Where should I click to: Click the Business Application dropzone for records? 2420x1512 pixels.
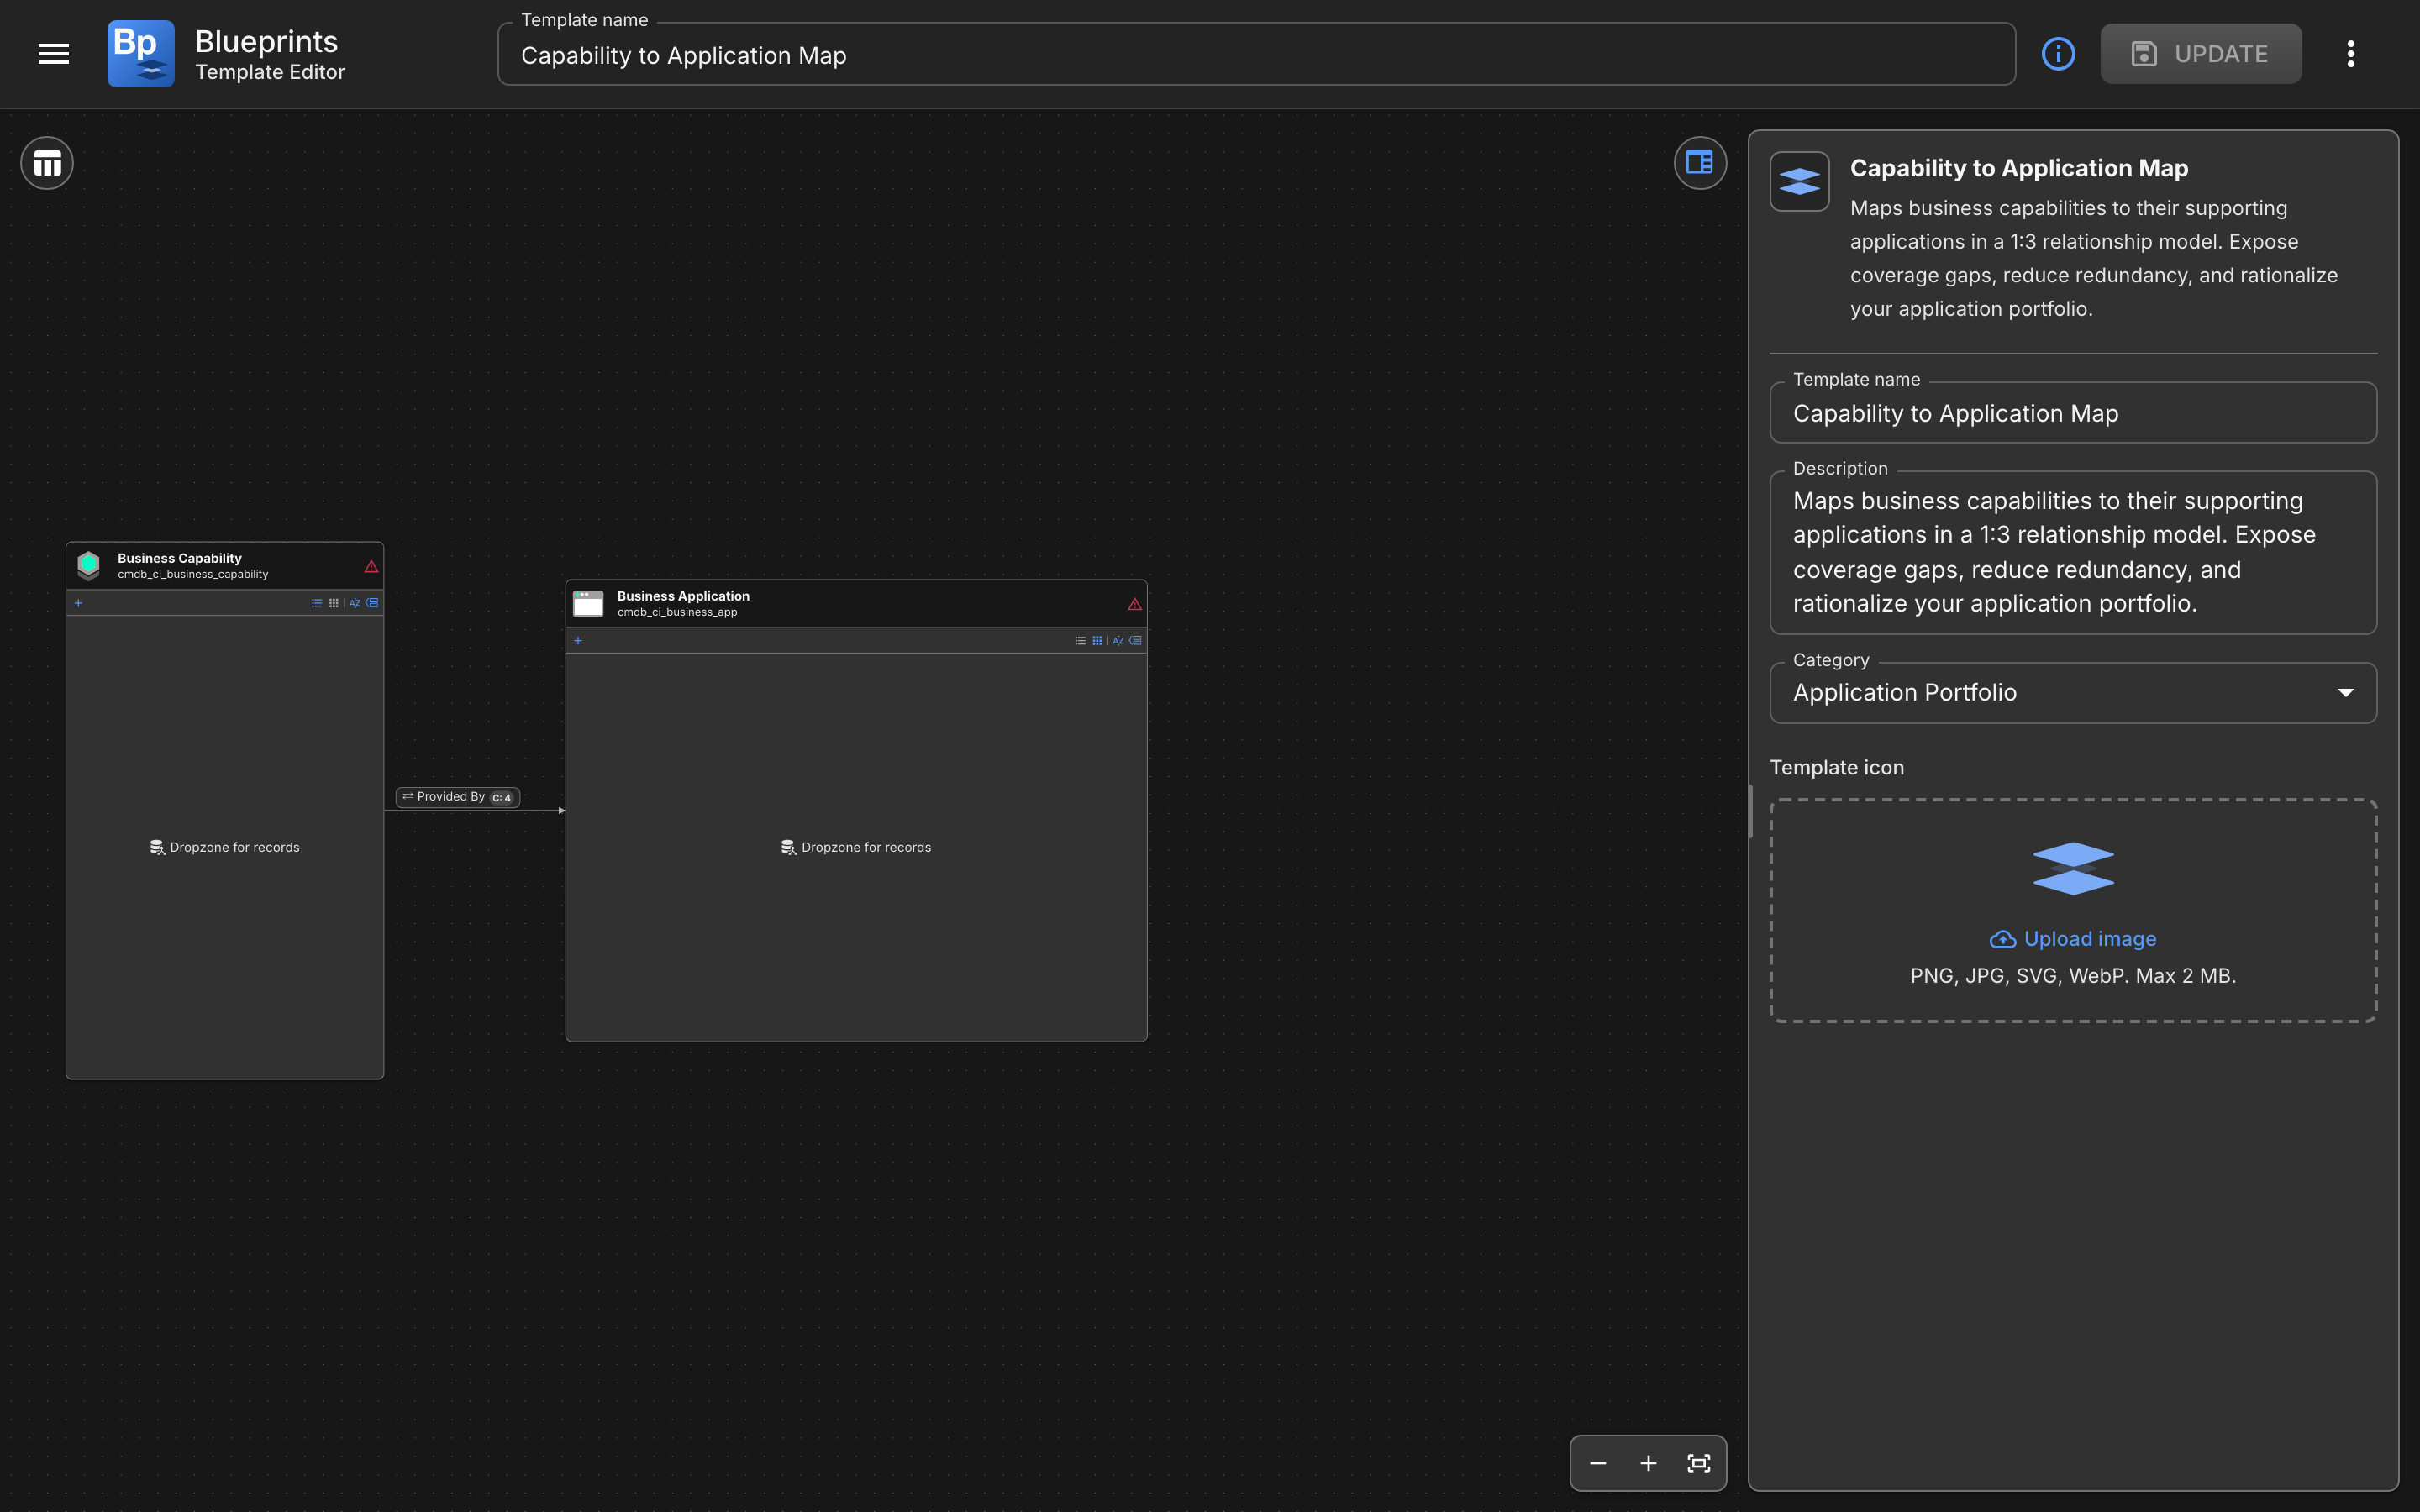856,847
